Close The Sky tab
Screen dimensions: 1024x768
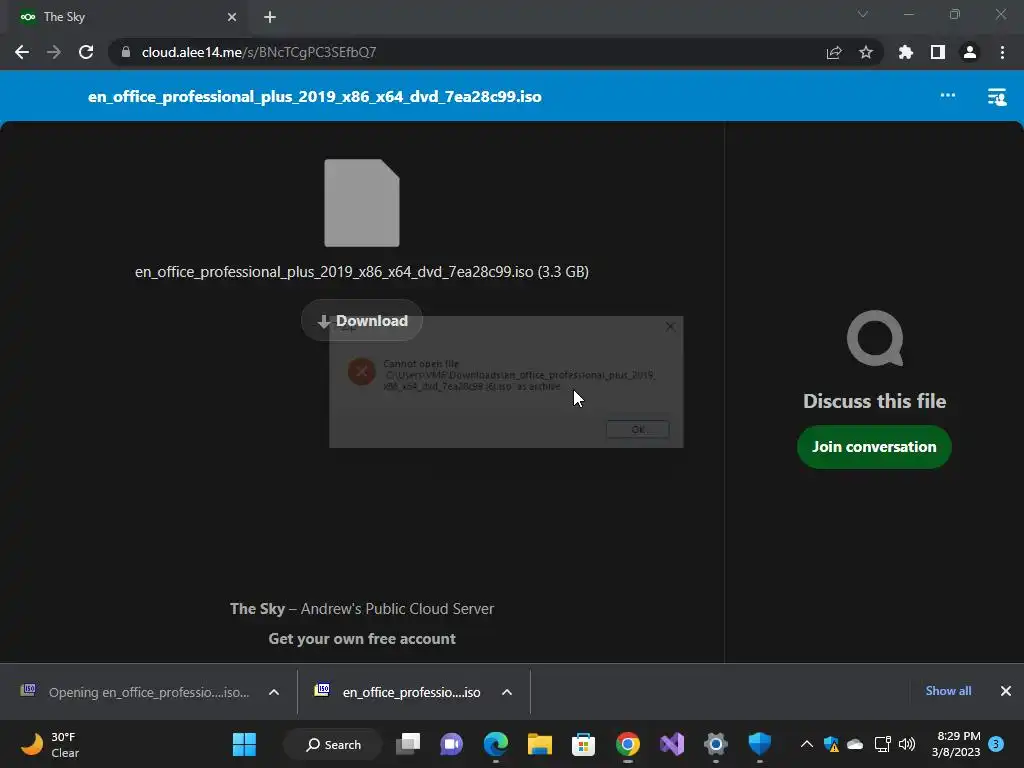tap(232, 17)
